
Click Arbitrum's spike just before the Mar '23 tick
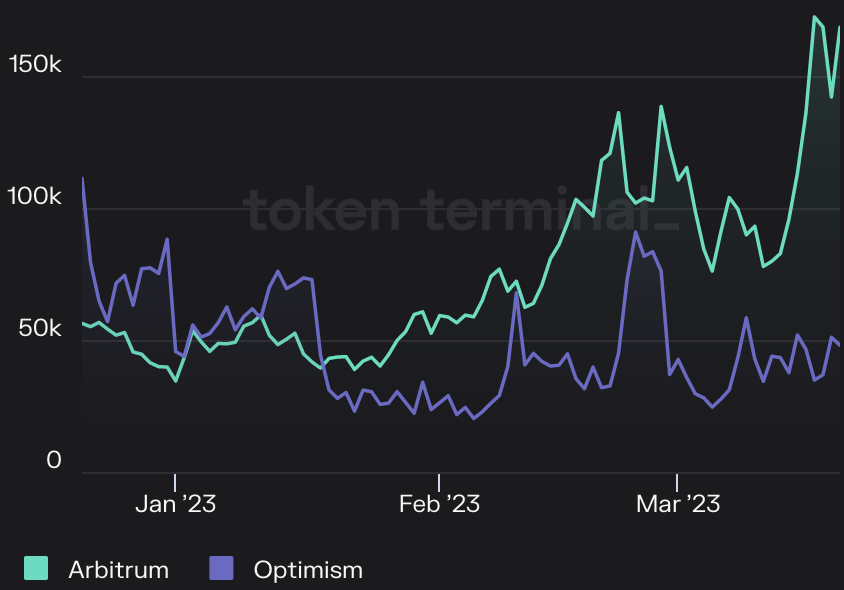tap(661, 106)
